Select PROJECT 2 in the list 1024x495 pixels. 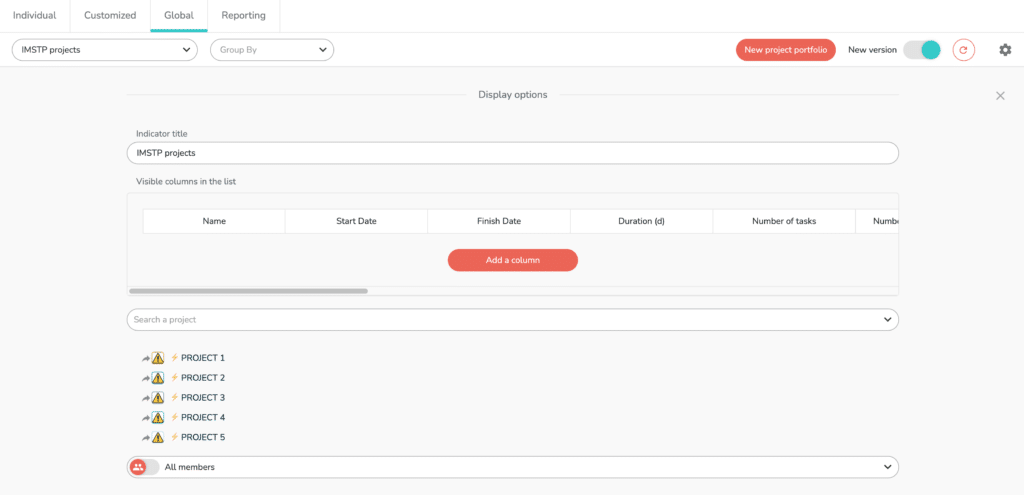click(203, 377)
